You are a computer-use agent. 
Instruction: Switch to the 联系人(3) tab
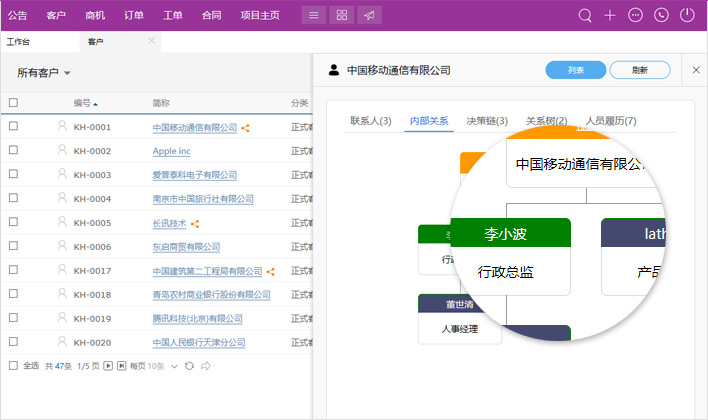click(371, 121)
